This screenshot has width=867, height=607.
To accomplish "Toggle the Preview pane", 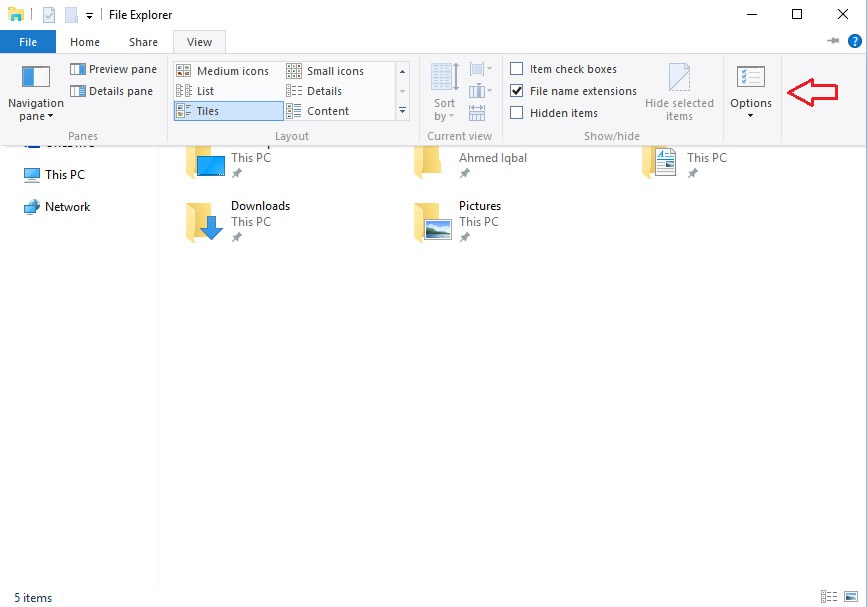I will point(113,69).
